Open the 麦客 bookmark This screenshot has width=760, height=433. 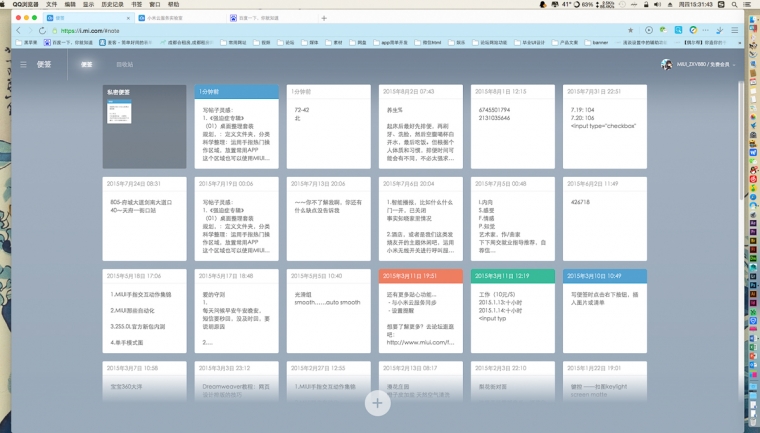tap(126, 42)
